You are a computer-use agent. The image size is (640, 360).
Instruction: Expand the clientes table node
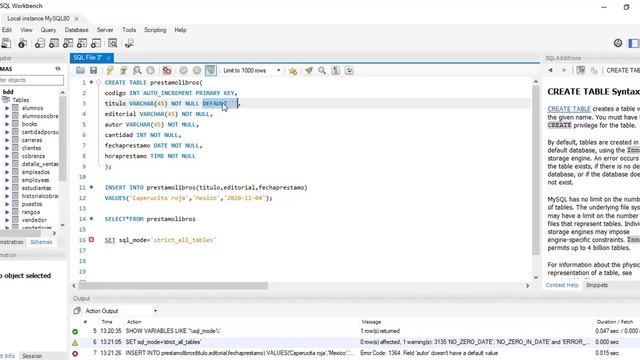tap(7, 148)
